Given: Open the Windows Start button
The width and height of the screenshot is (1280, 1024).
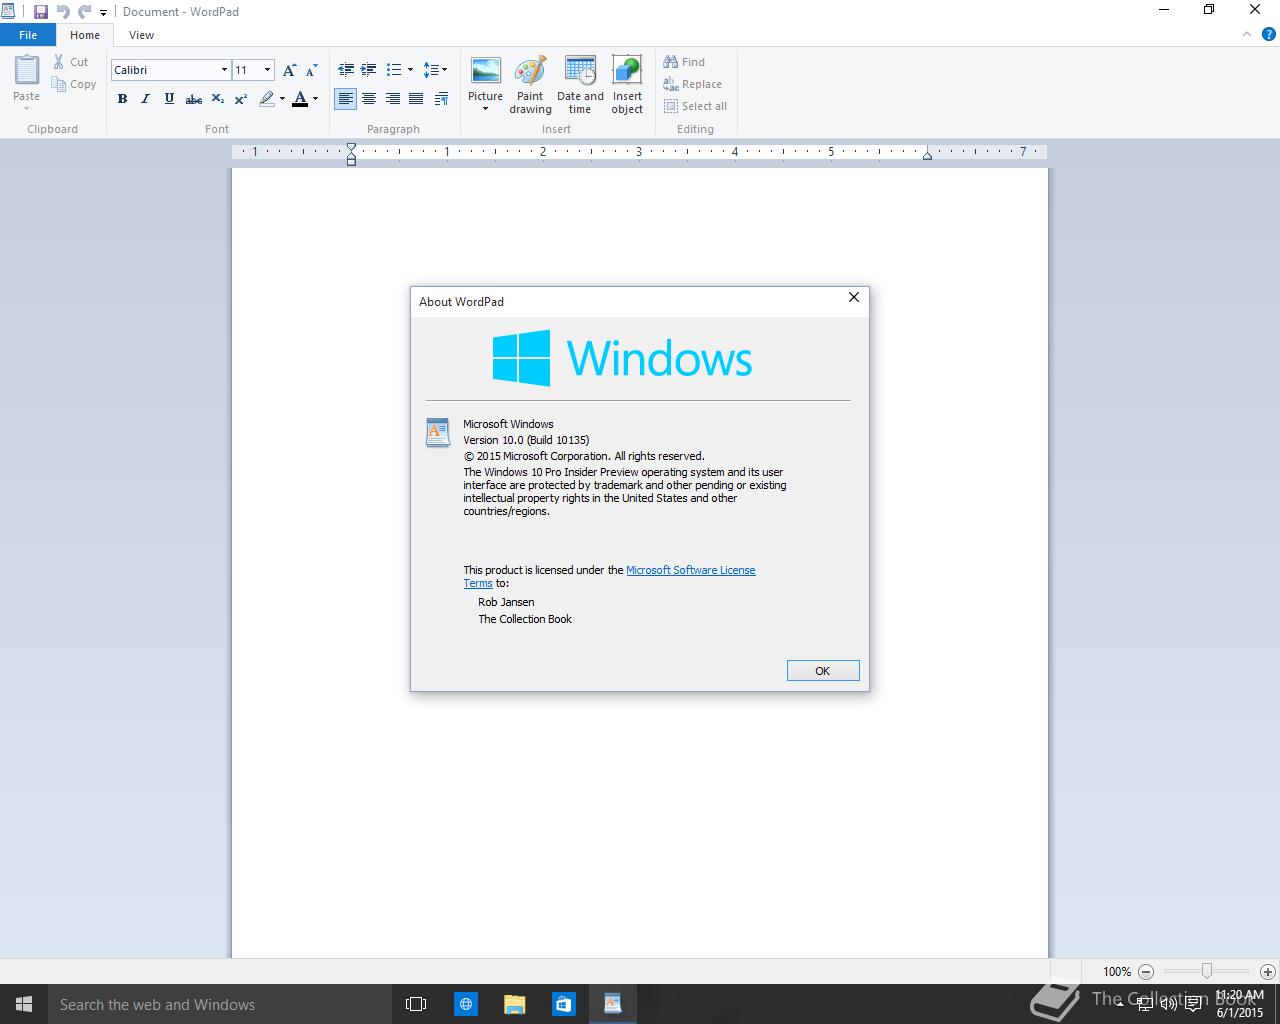Looking at the screenshot, I should click(24, 1004).
